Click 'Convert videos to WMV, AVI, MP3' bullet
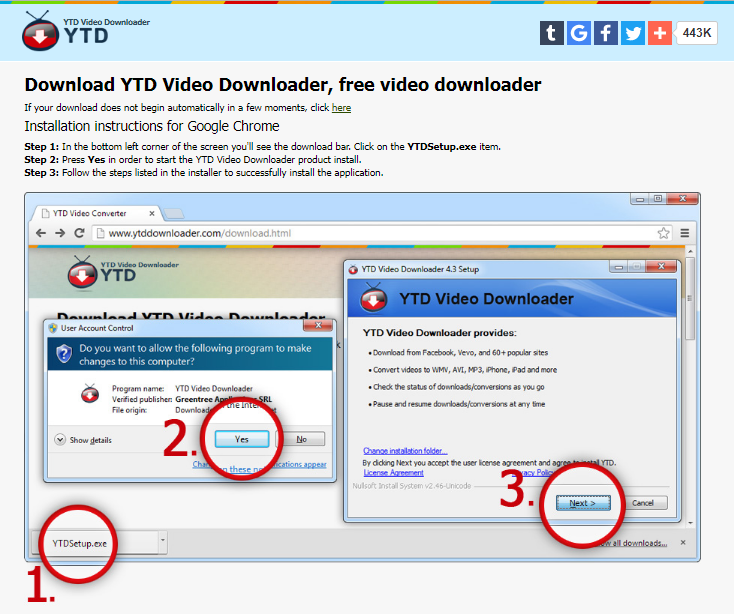This screenshot has width=734, height=614. tap(462, 370)
